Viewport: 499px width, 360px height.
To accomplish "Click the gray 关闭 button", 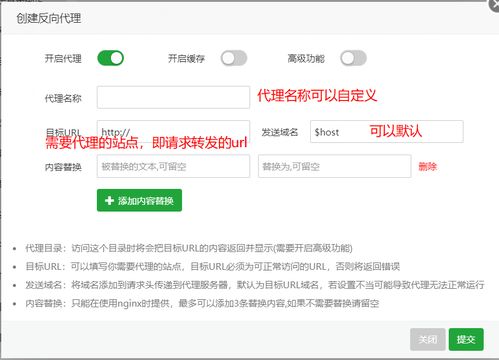I will (428, 339).
